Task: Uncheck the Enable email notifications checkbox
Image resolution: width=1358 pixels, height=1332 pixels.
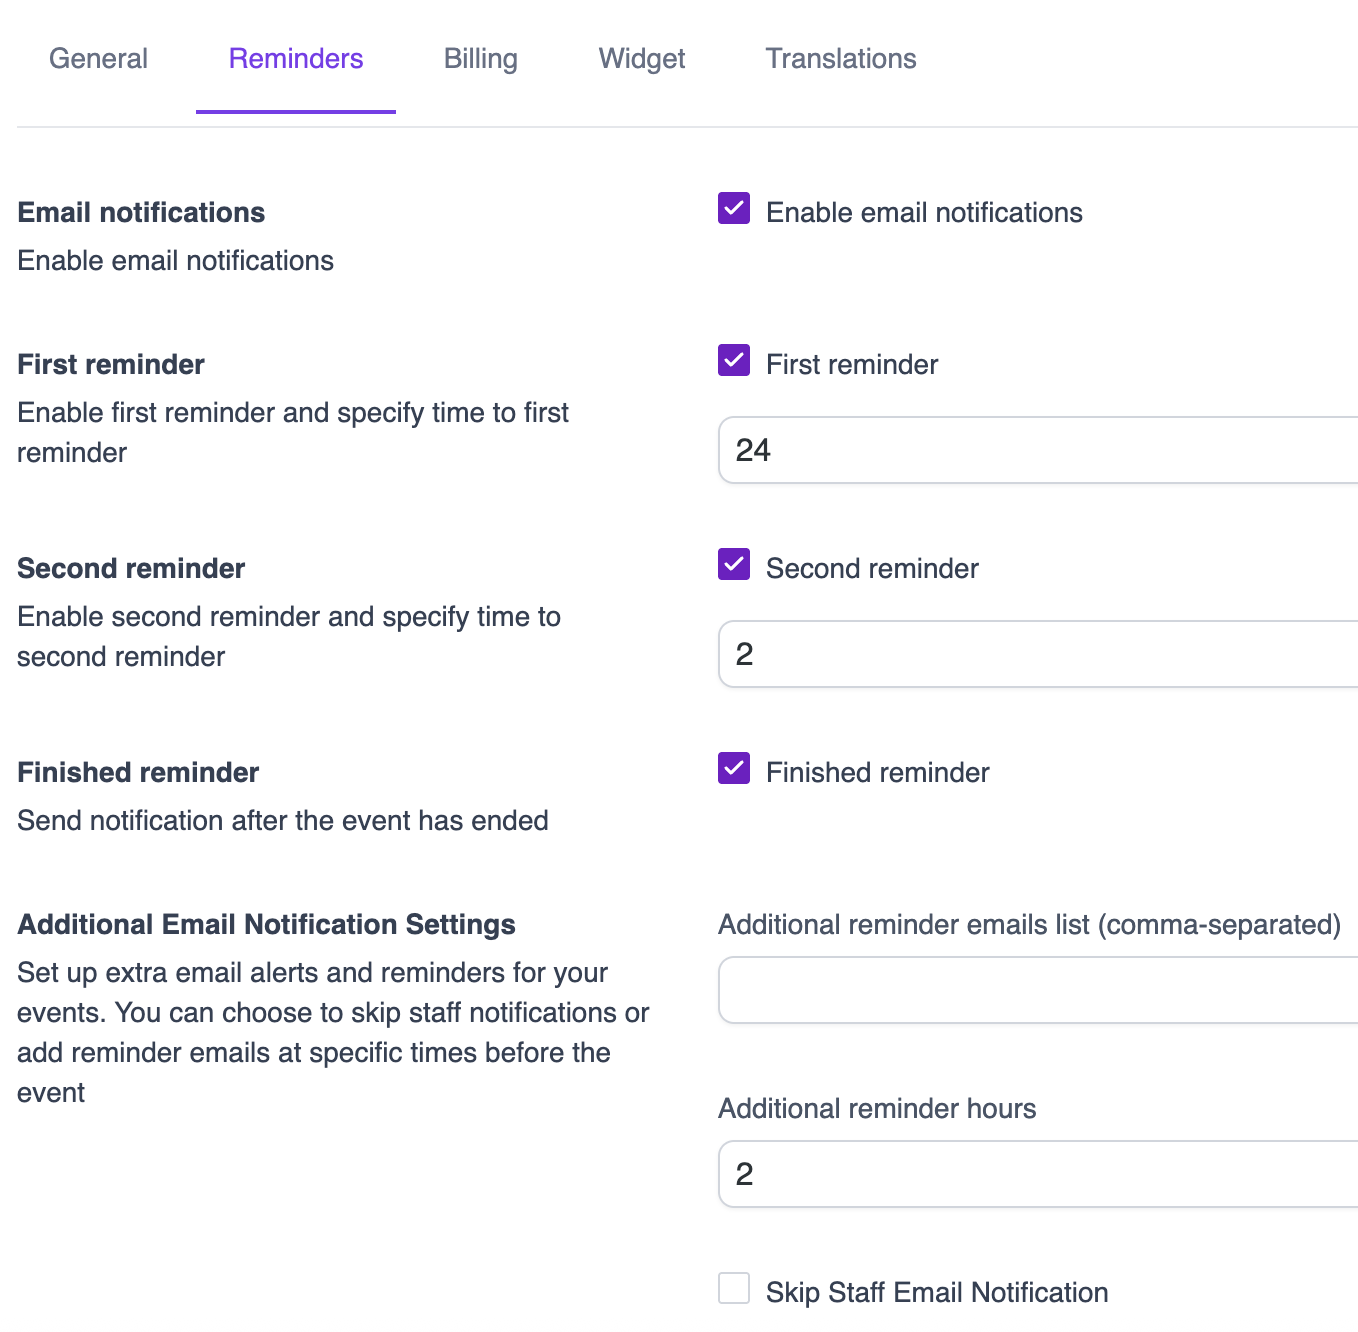Action: [x=734, y=209]
